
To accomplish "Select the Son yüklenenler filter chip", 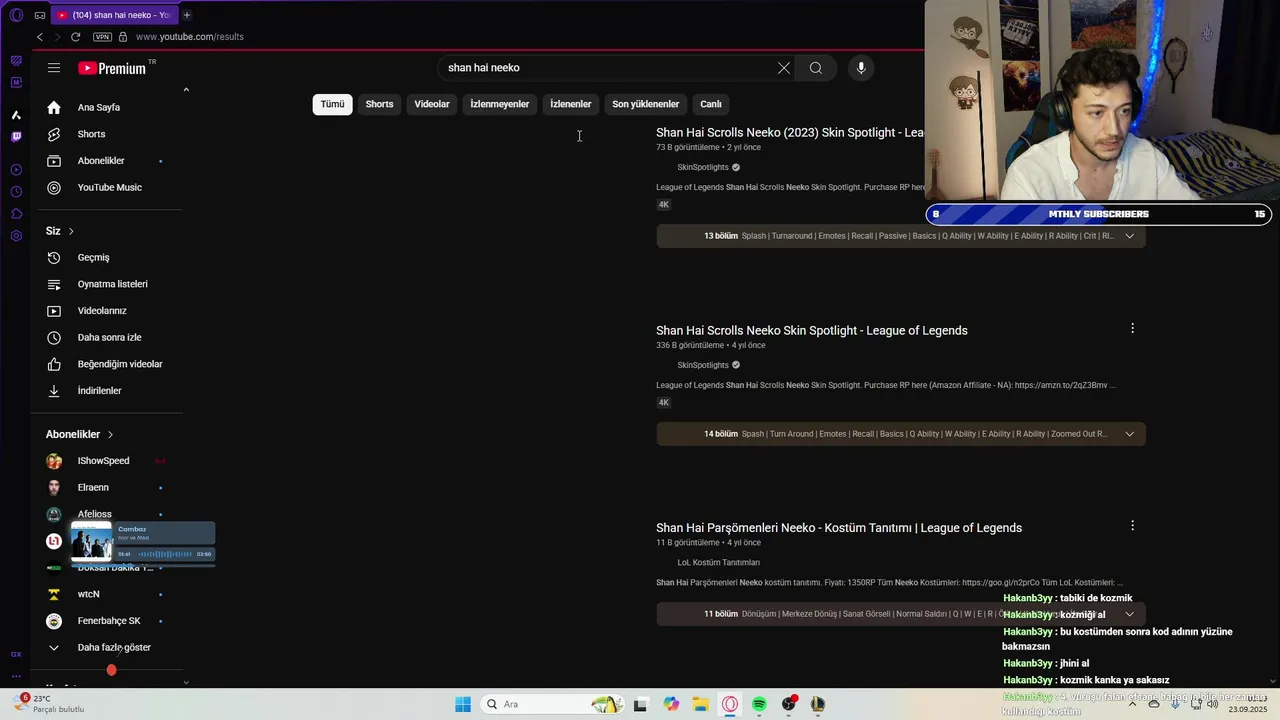I will (646, 104).
